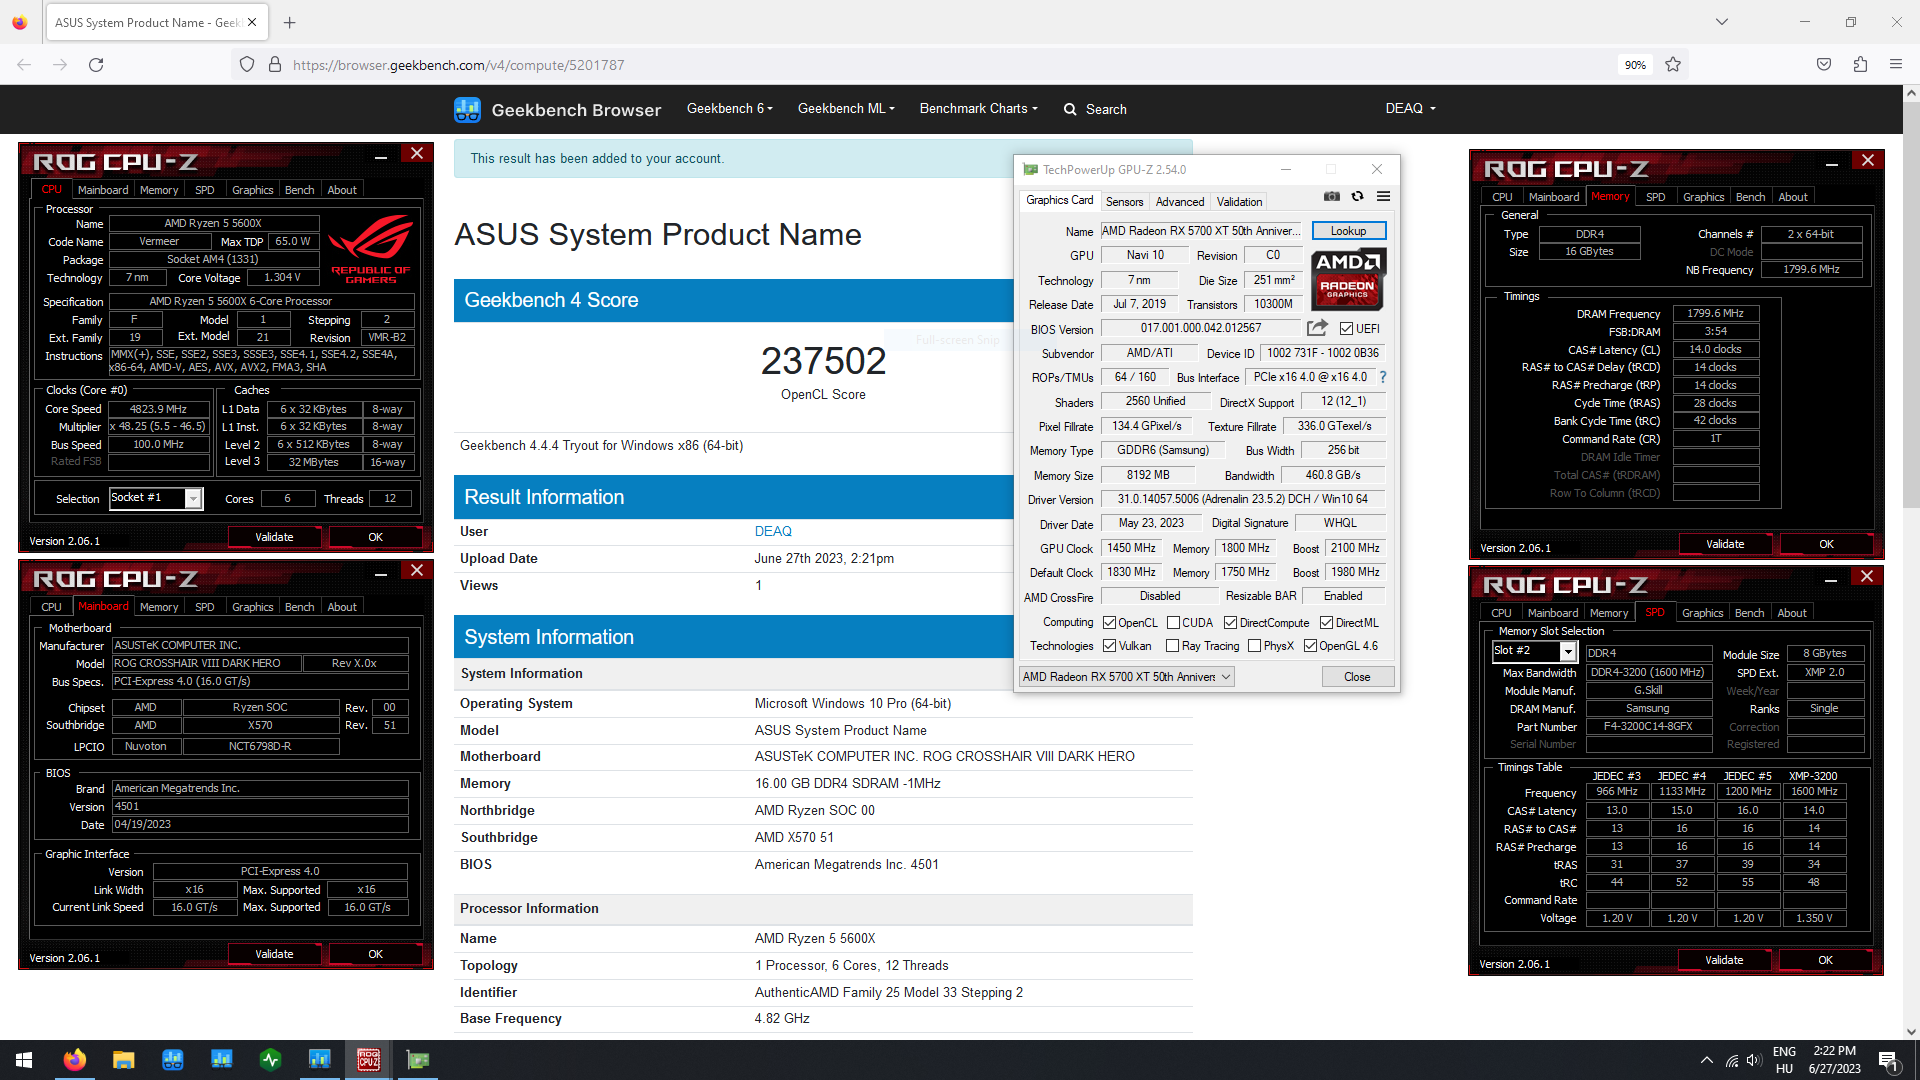Toggle the CUDA checkbox
1920x1080 pixels.
[1173, 623]
